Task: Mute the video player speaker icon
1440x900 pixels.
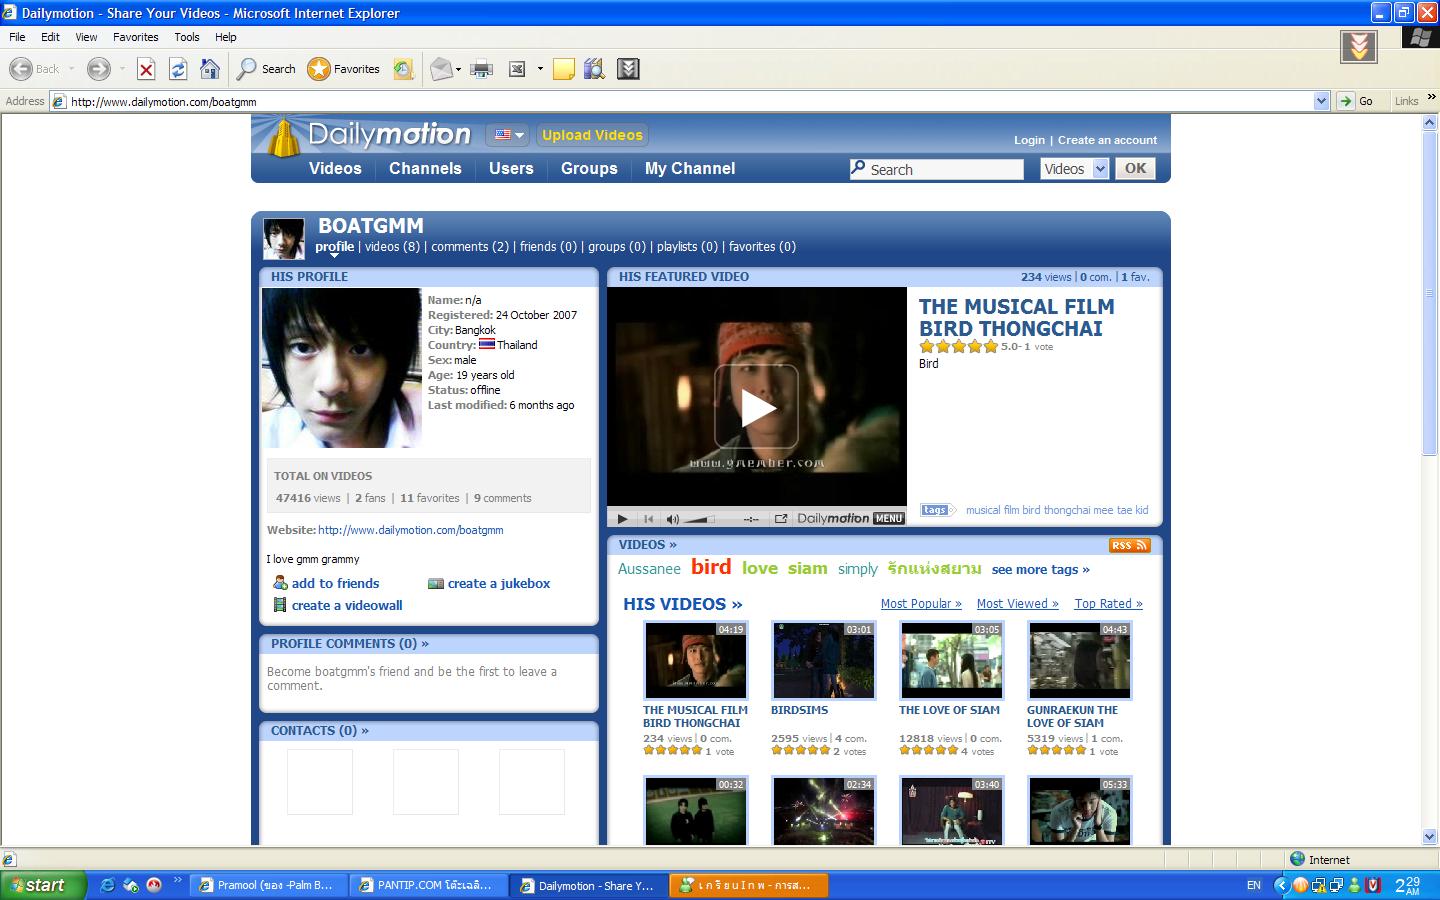Action: point(673,518)
